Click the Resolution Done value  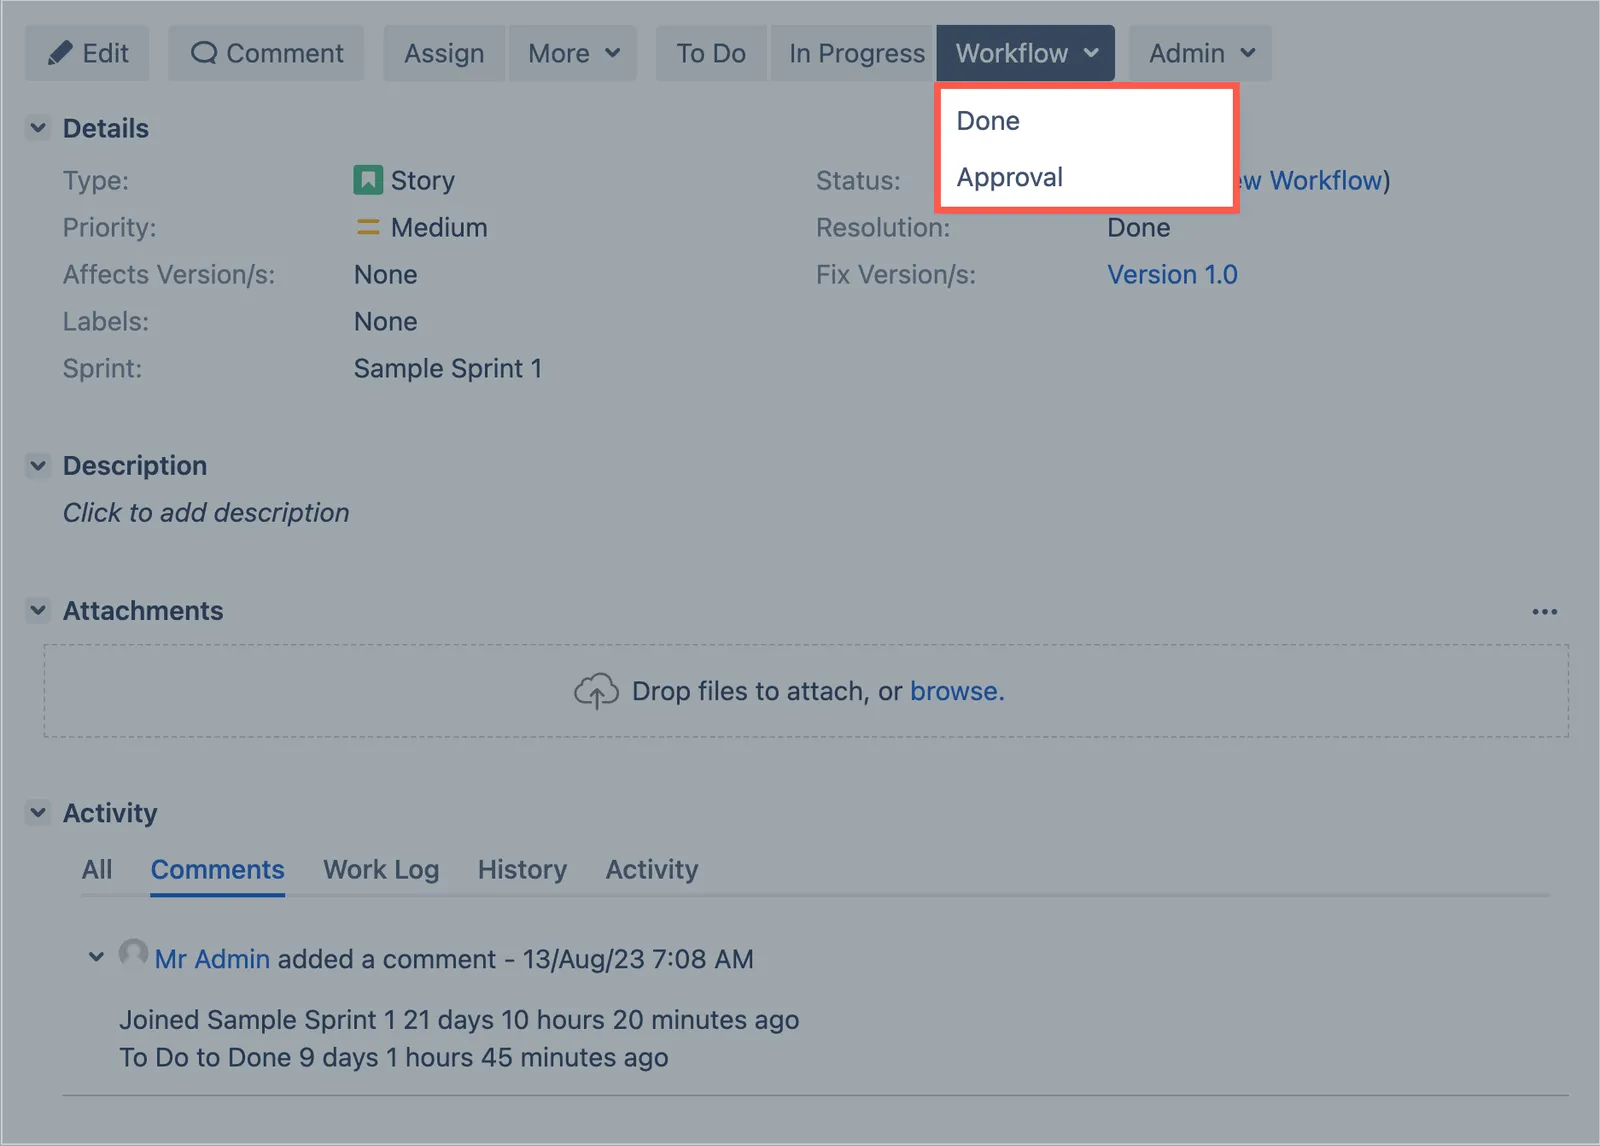tap(1139, 228)
